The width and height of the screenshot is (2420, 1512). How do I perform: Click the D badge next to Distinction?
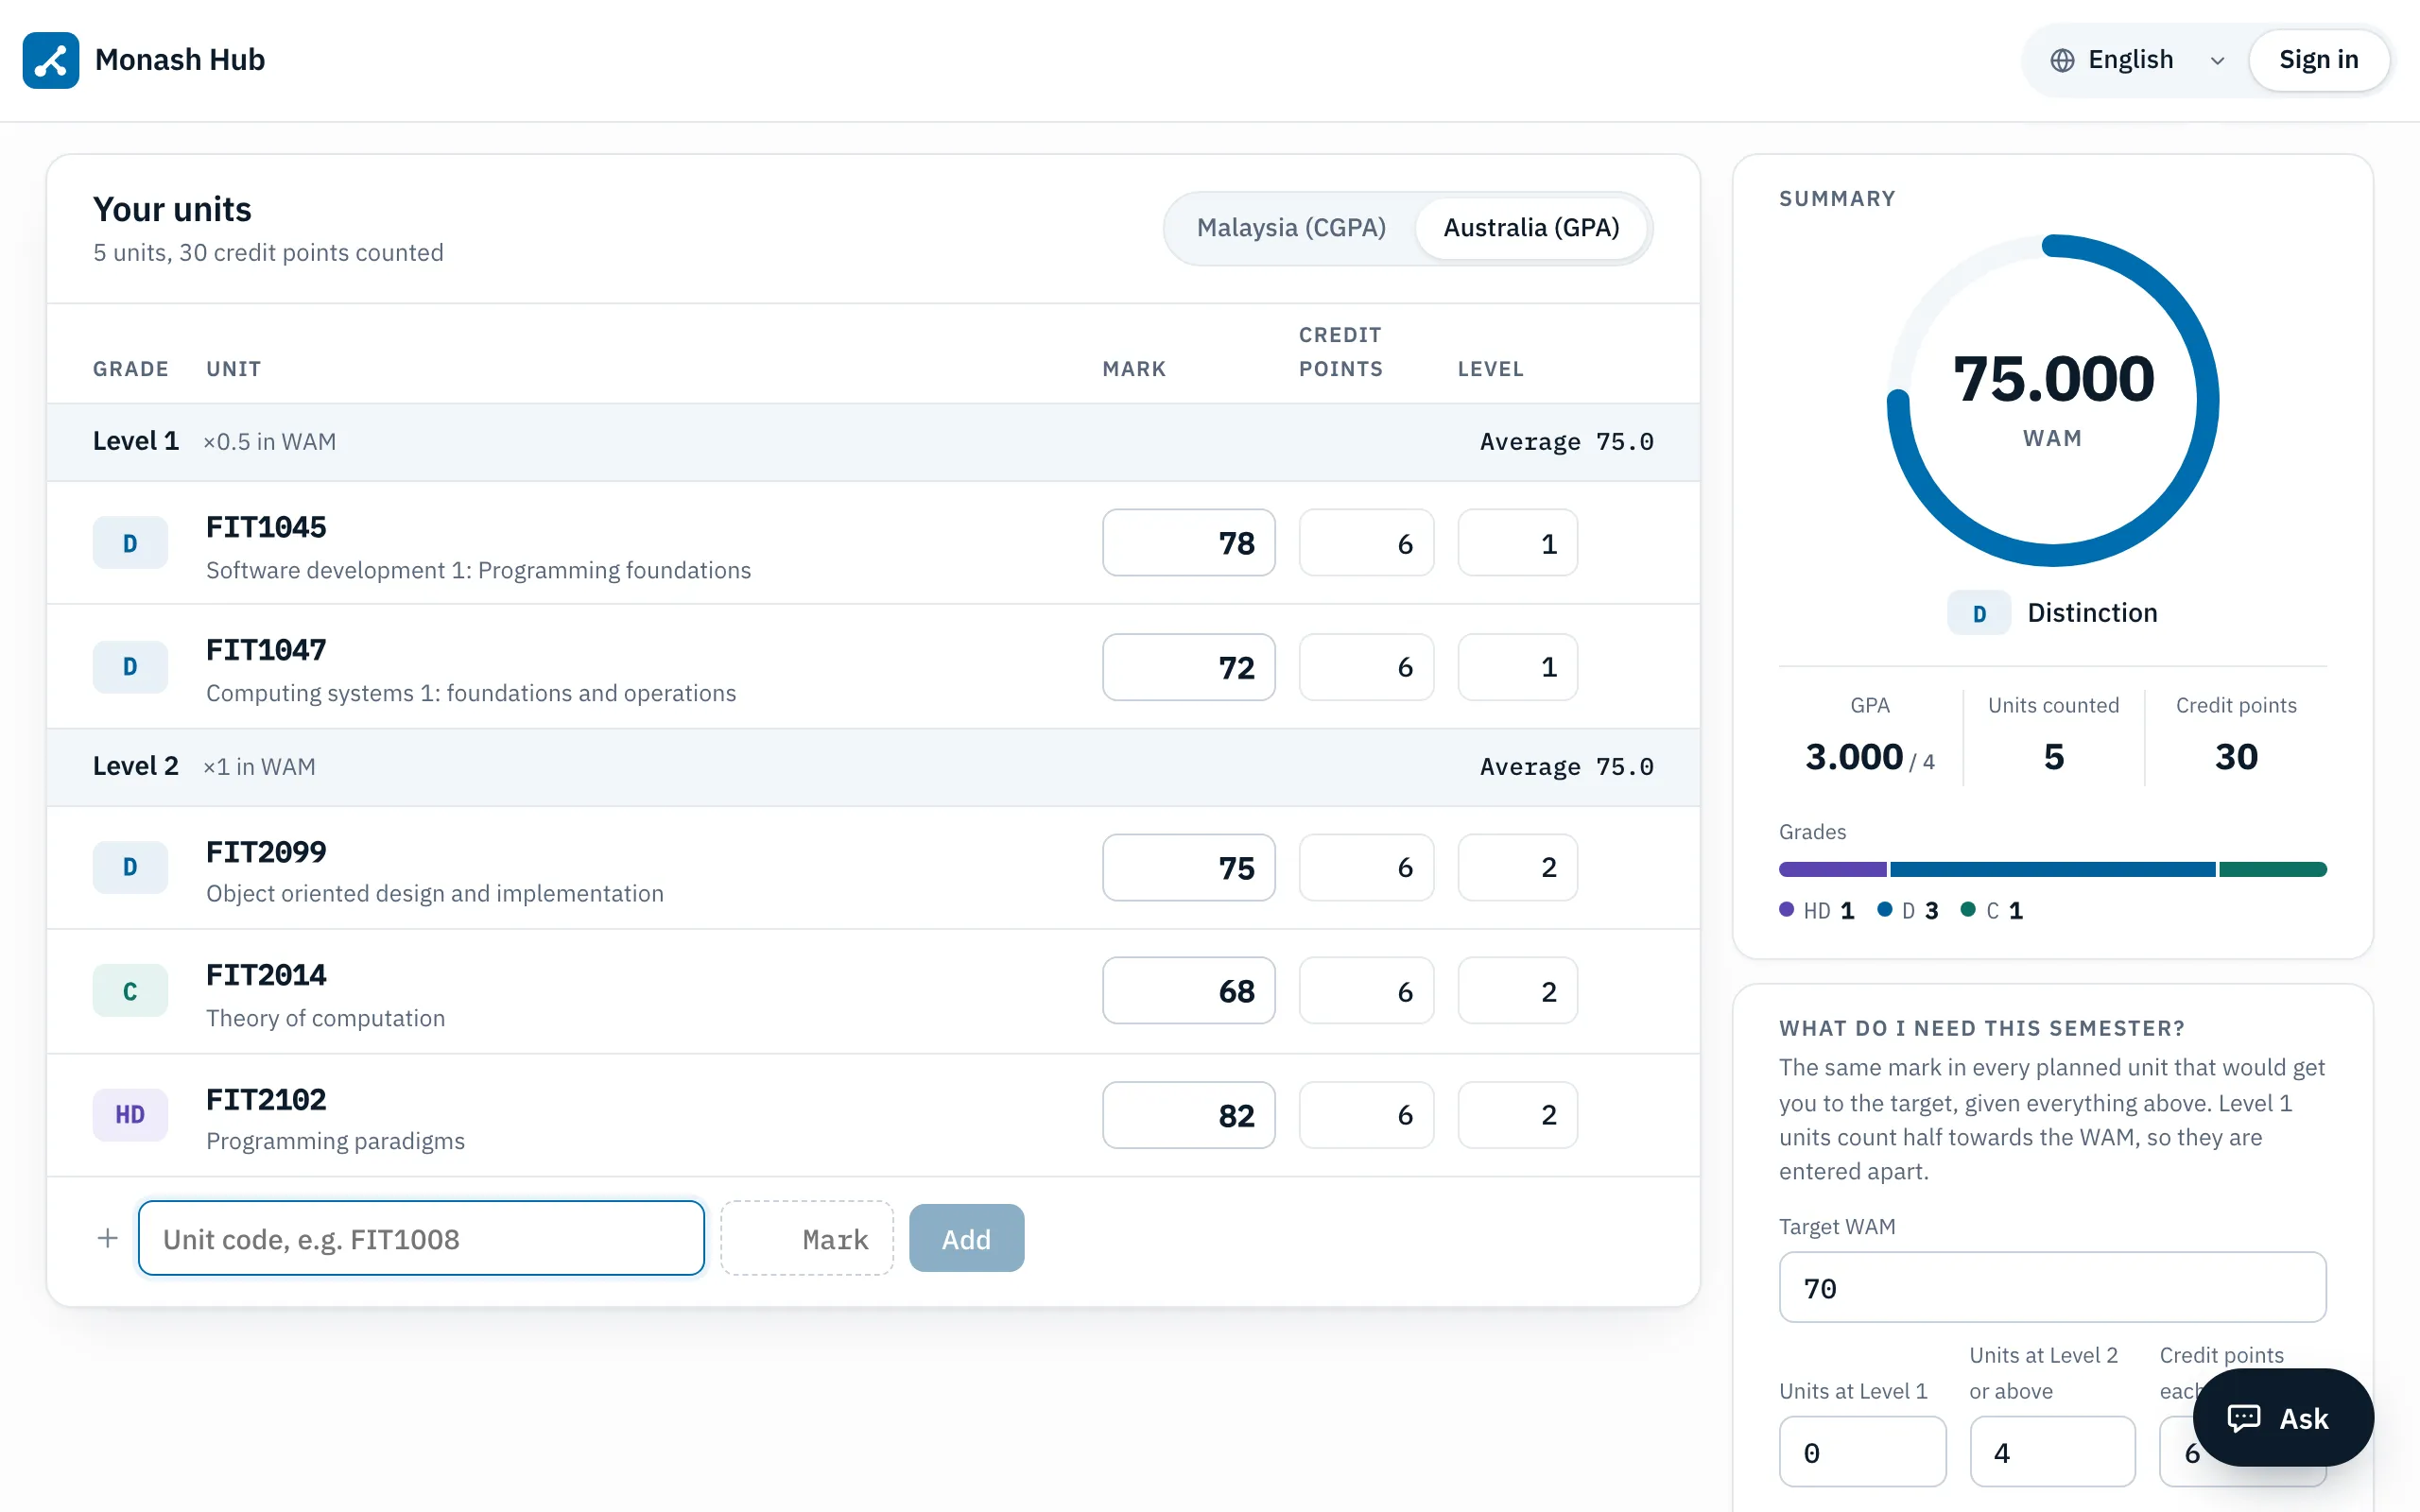tap(1979, 613)
